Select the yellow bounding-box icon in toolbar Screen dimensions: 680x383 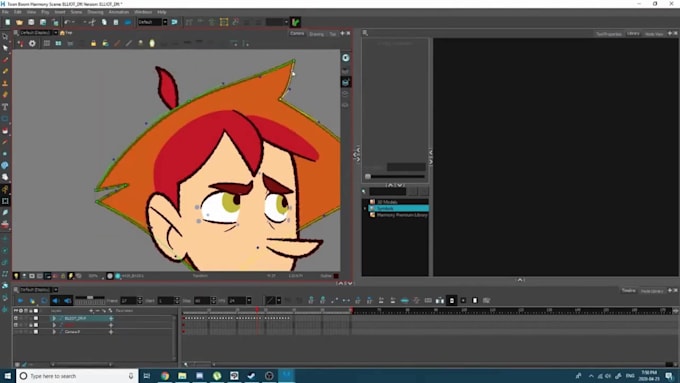(x=224, y=22)
